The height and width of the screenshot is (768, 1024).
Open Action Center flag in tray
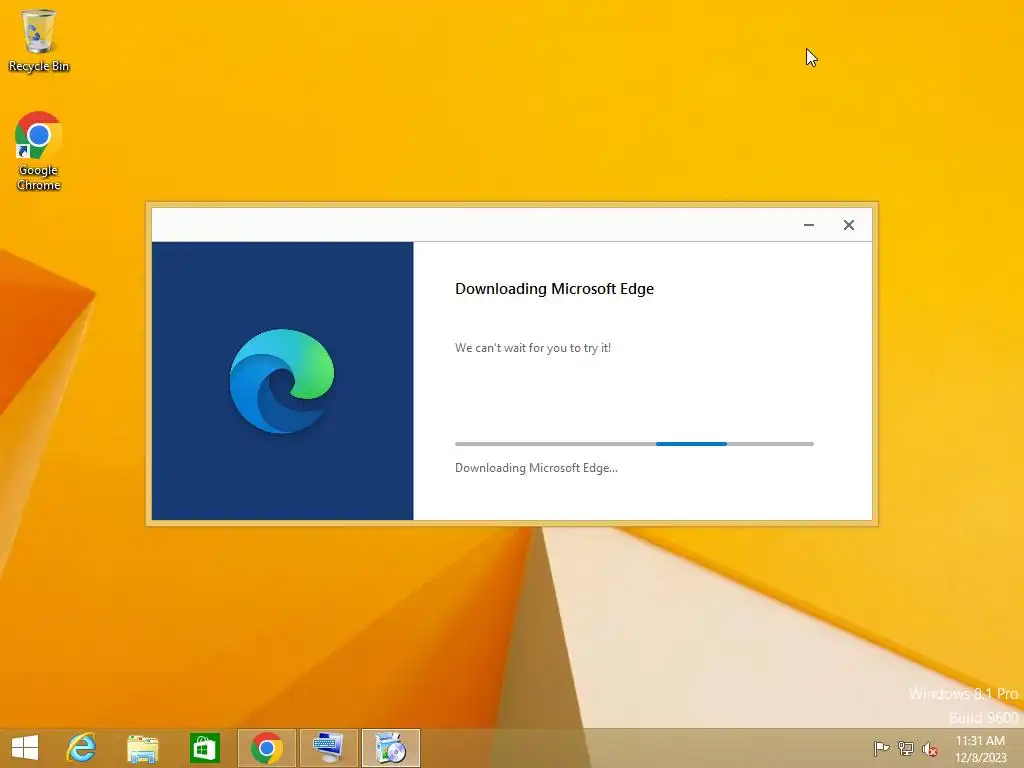coord(881,748)
